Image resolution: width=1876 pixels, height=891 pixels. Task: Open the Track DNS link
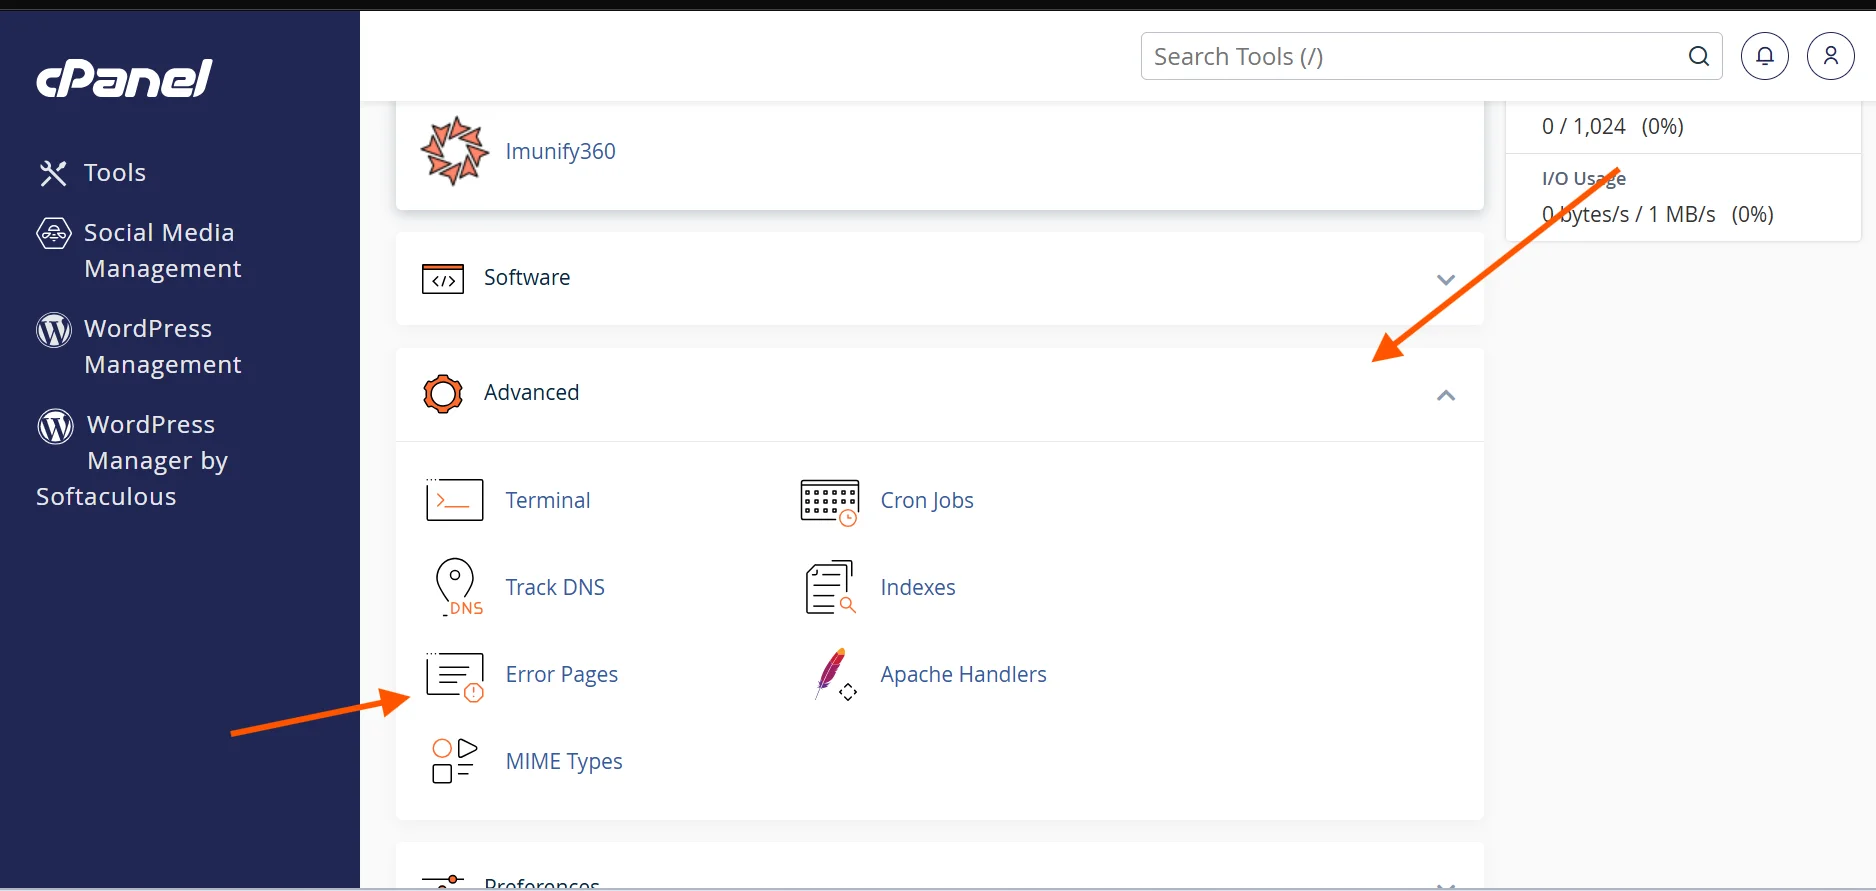[555, 587]
